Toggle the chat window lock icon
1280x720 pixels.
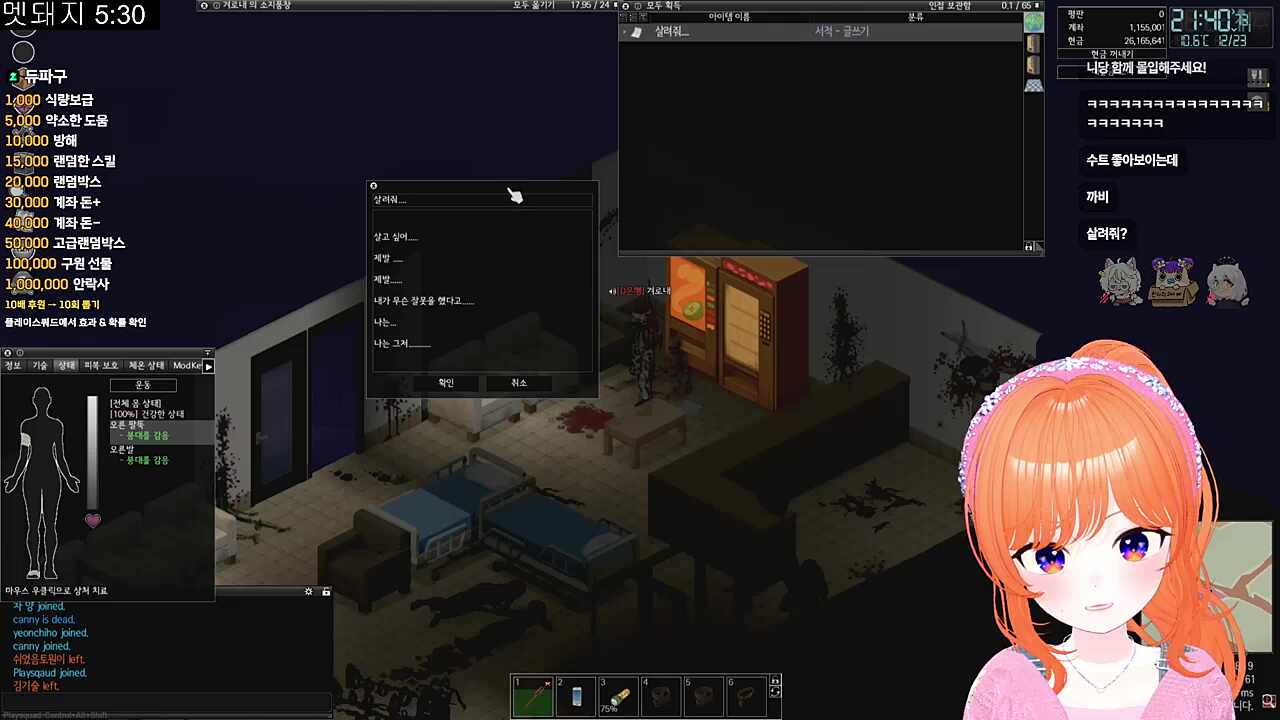(x=326, y=592)
